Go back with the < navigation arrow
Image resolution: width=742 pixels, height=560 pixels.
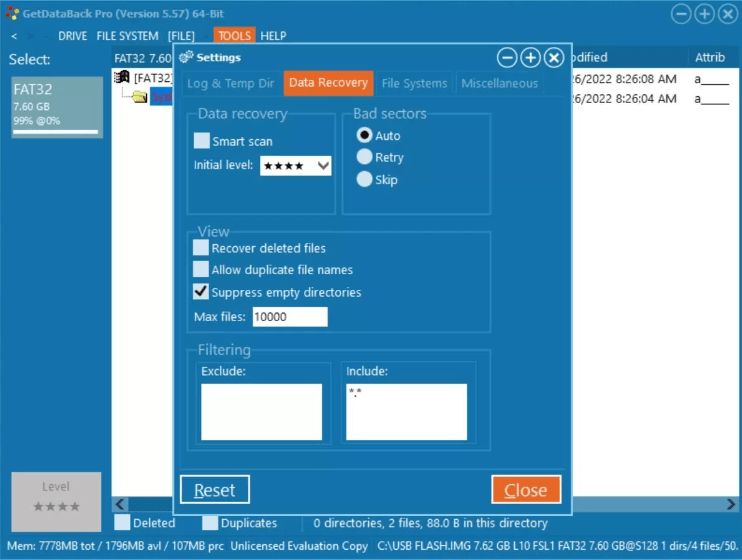point(14,36)
